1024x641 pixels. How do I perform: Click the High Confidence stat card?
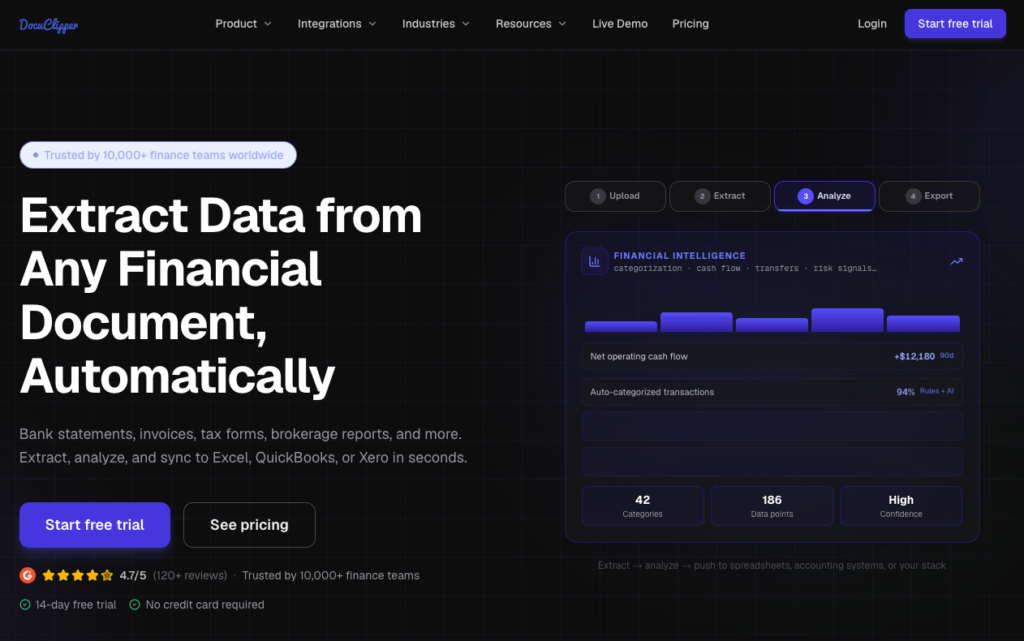[901, 506]
